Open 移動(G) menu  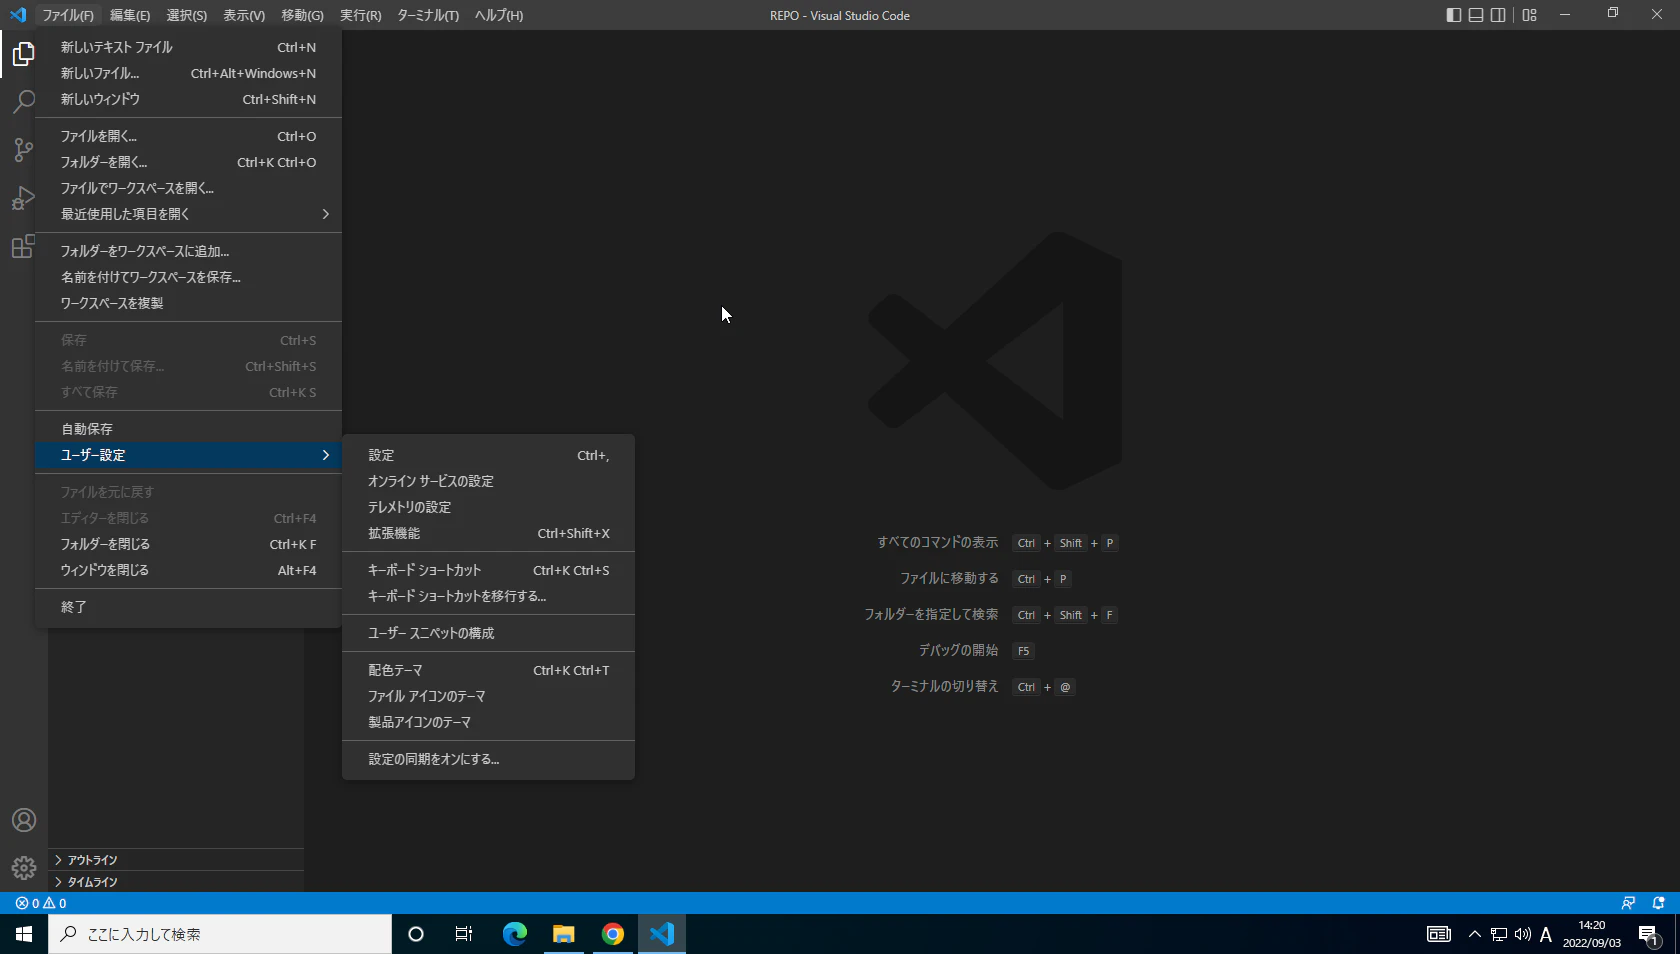pyautogui.click(x=302, y=15)
